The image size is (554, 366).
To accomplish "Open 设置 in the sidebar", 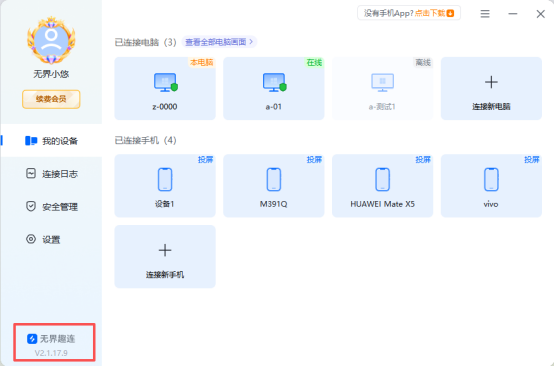I will pos(51,239).
